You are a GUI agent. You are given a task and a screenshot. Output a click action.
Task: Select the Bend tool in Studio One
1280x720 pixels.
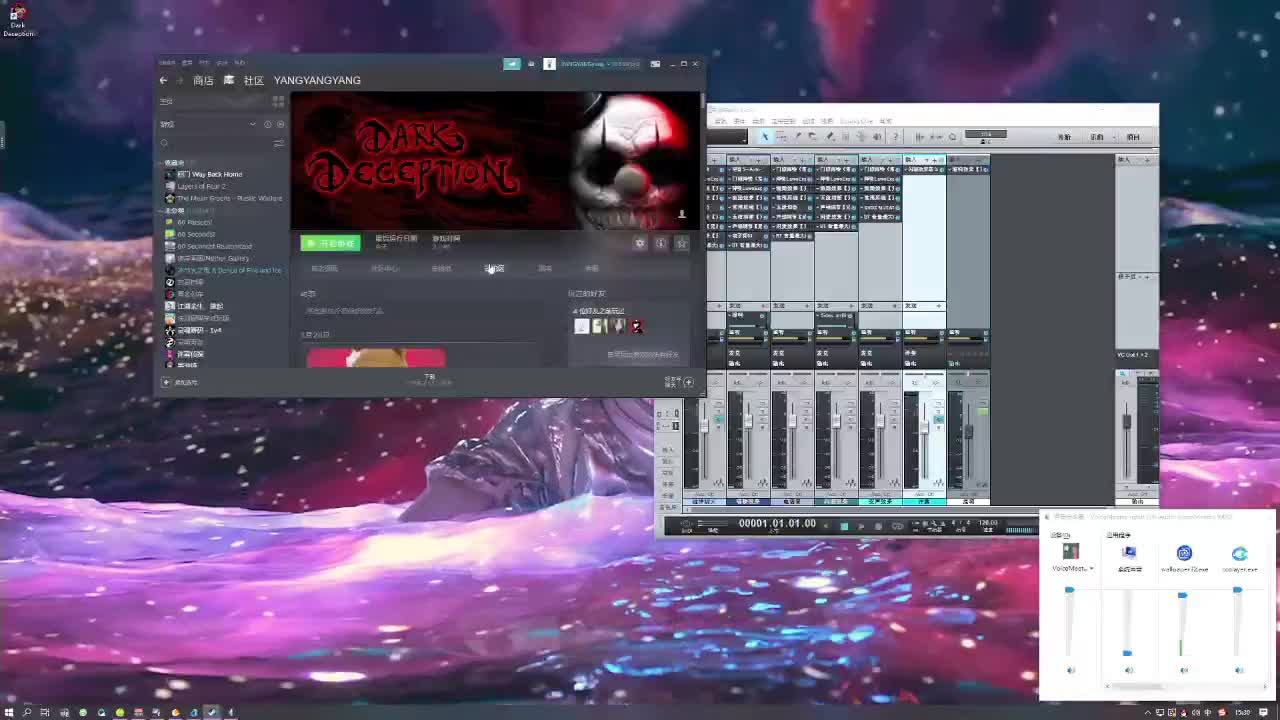pos(861,137)
